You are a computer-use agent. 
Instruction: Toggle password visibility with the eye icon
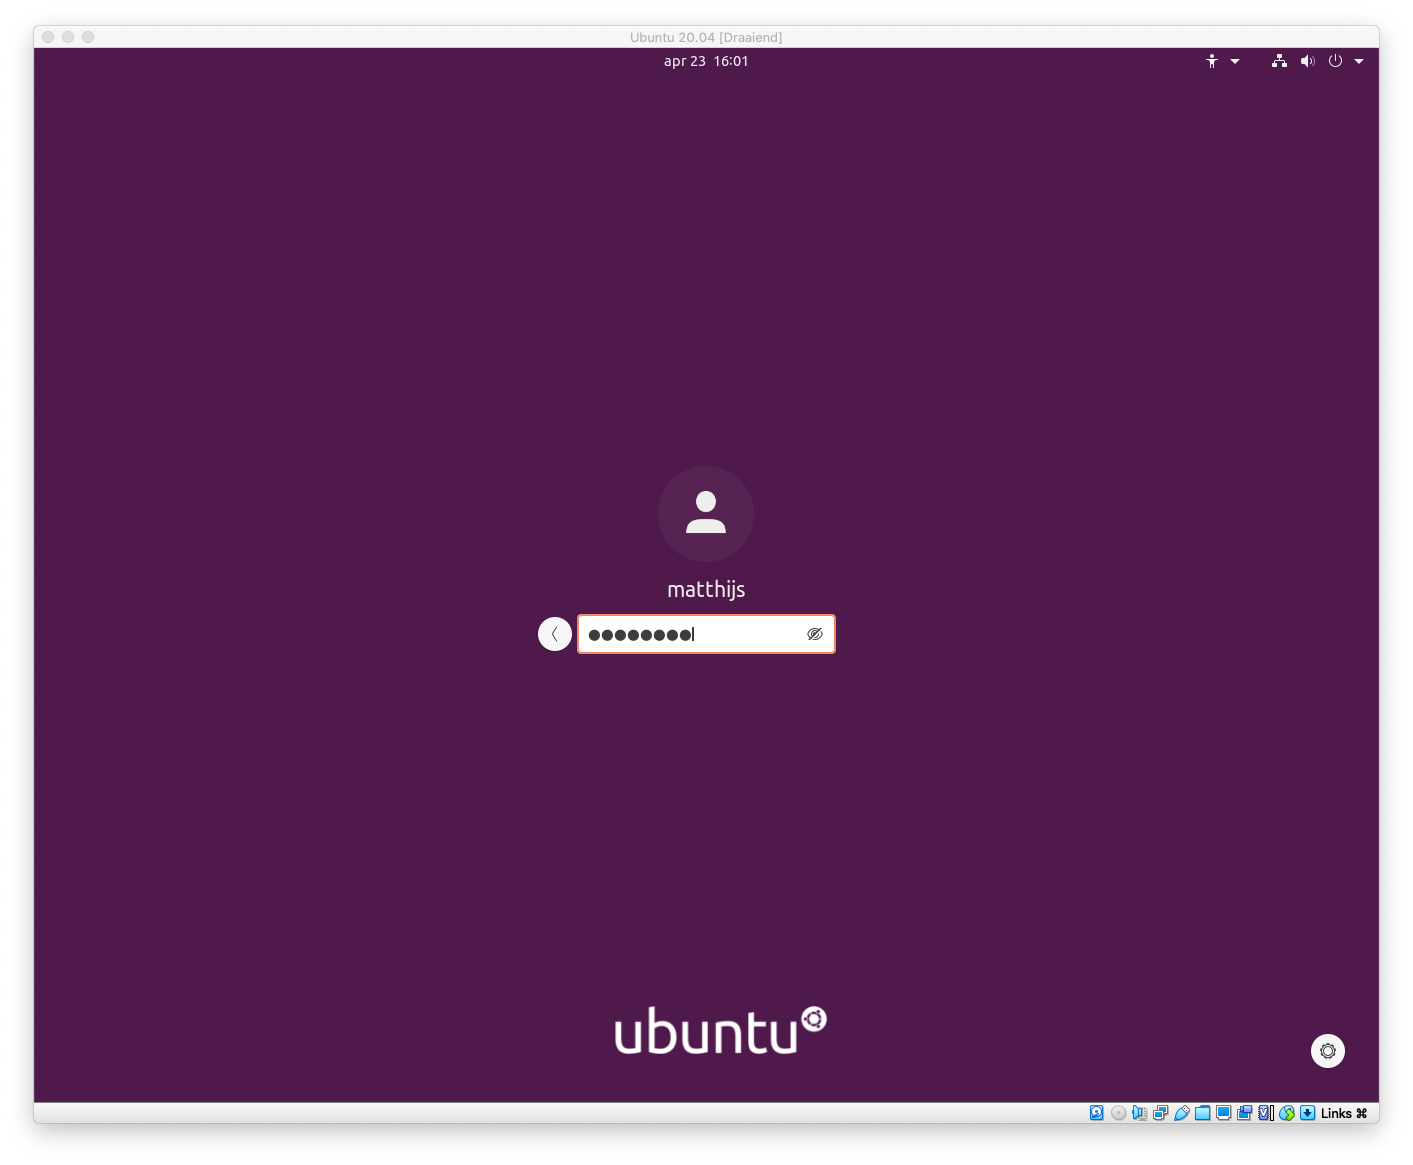pyautogui.click(x=815, y=634)
